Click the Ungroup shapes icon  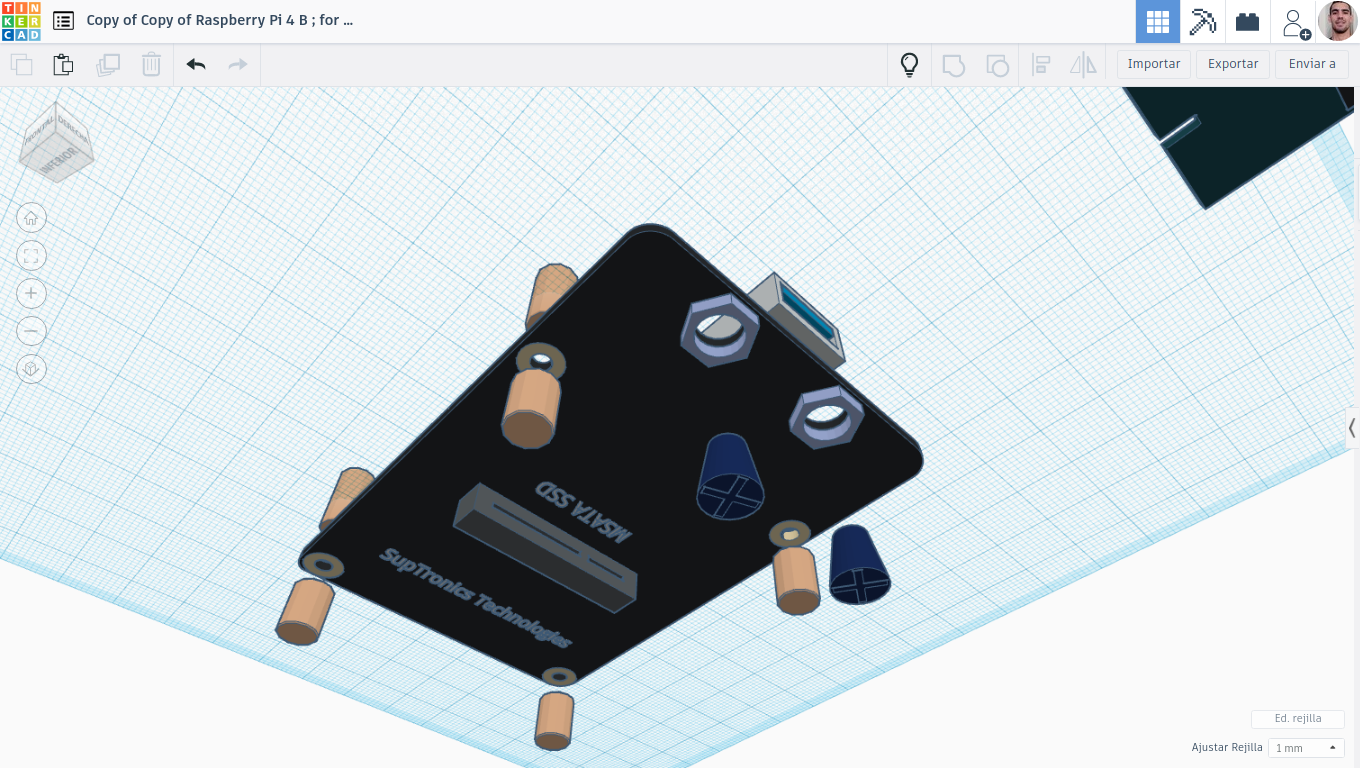pos(997,65)
